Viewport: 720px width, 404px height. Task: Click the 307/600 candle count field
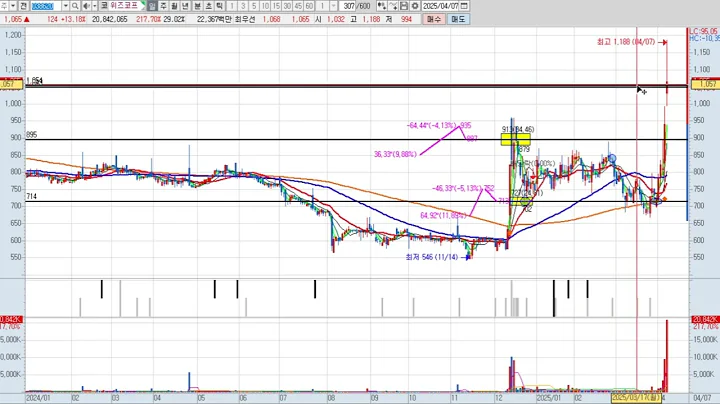357,6
